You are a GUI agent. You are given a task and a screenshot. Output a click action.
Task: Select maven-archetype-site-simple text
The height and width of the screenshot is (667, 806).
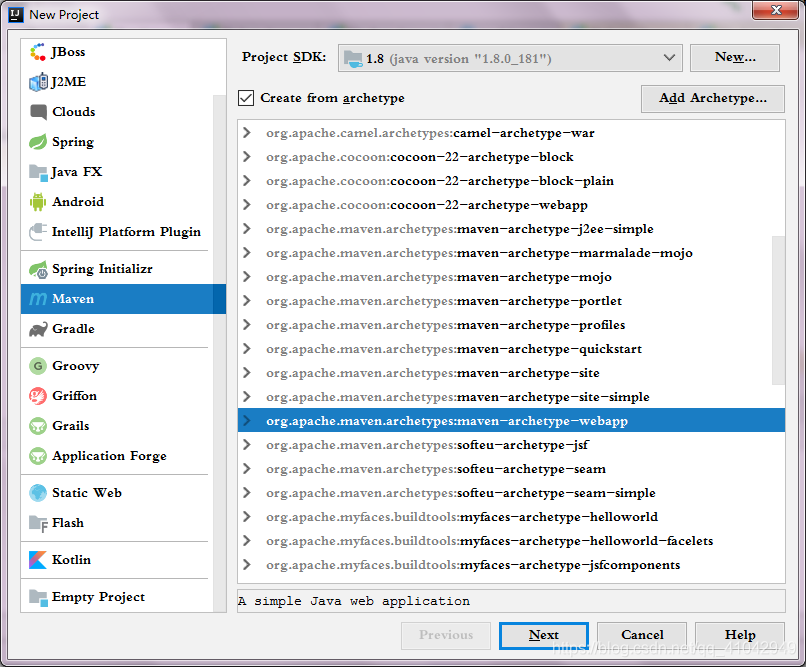tap(553, 397)
